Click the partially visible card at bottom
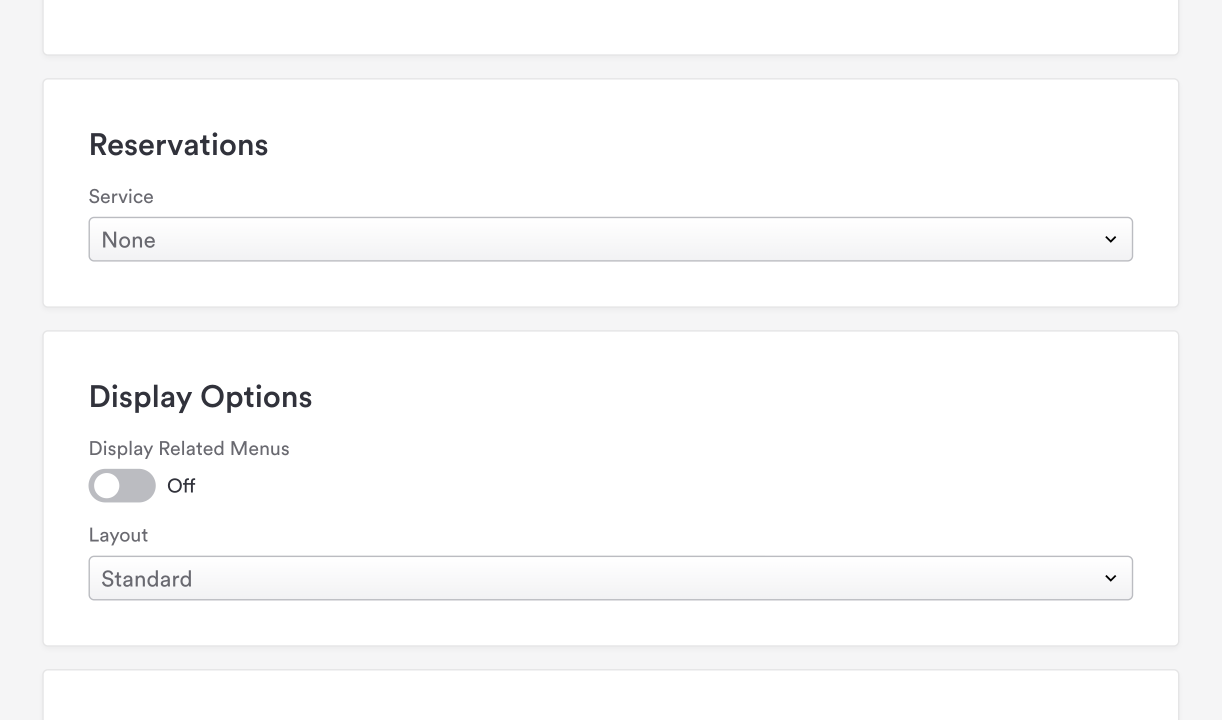Image resolution: width=1222 pixels, height=720 pixels. click(x=610, y=698)
